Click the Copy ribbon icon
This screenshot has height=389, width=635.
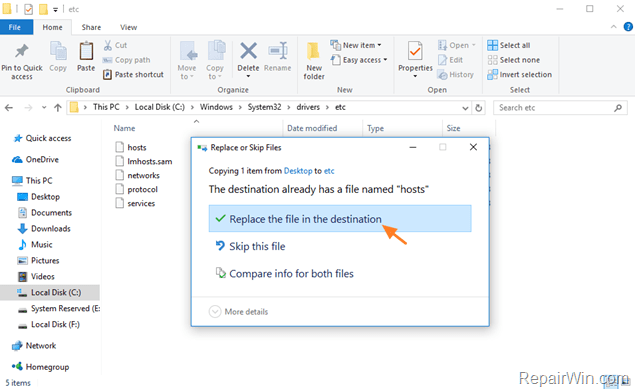click(x=58, y=51)
